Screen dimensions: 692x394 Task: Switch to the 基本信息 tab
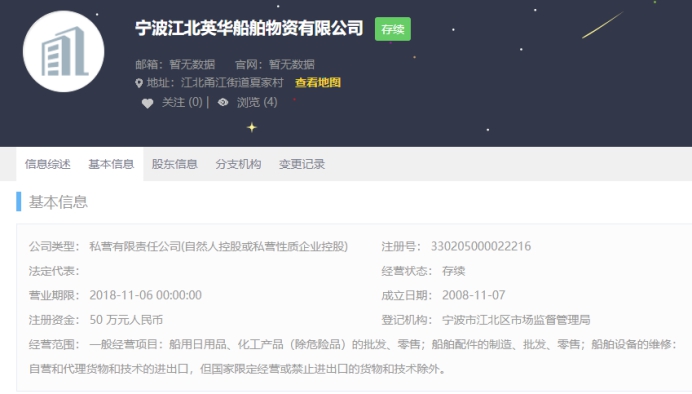click(111, 164)
